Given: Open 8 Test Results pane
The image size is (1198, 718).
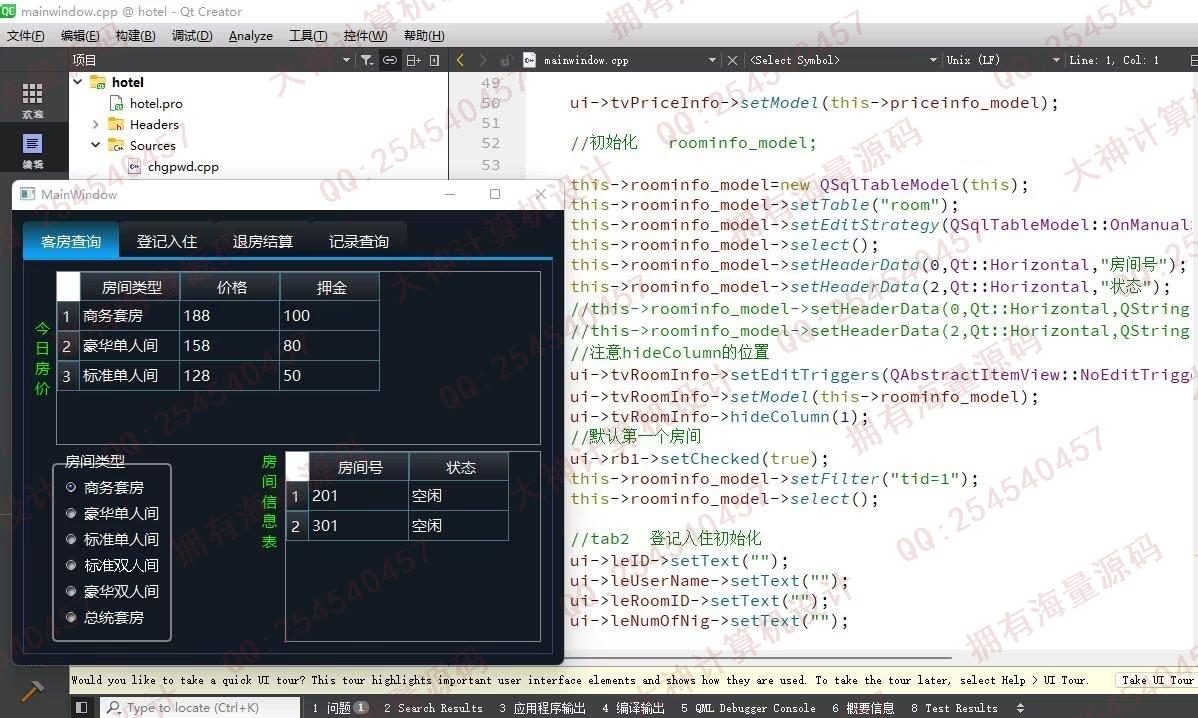Looking at the screenshot, I should (x=954, y=708).
